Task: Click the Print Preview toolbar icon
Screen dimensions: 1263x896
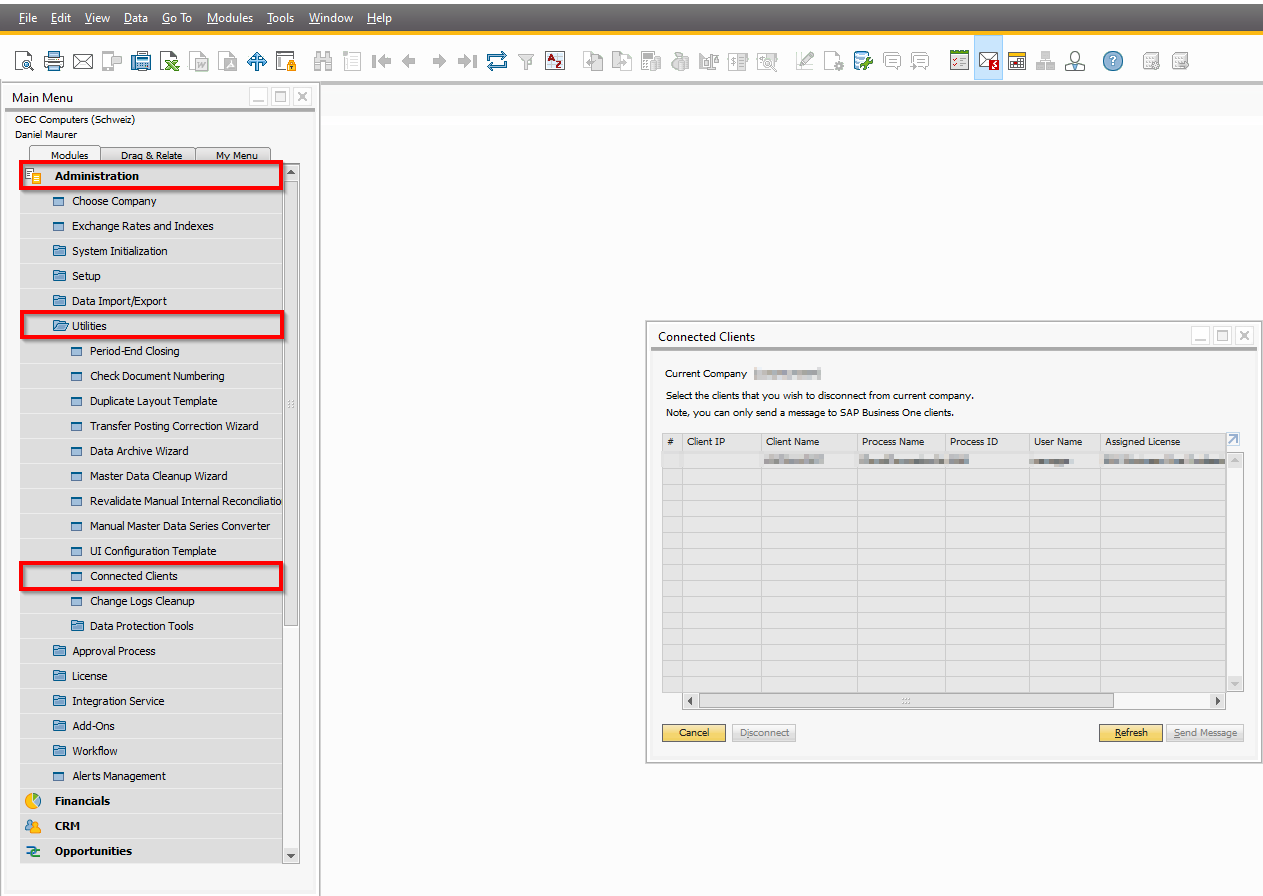Action: pos(25,61)
